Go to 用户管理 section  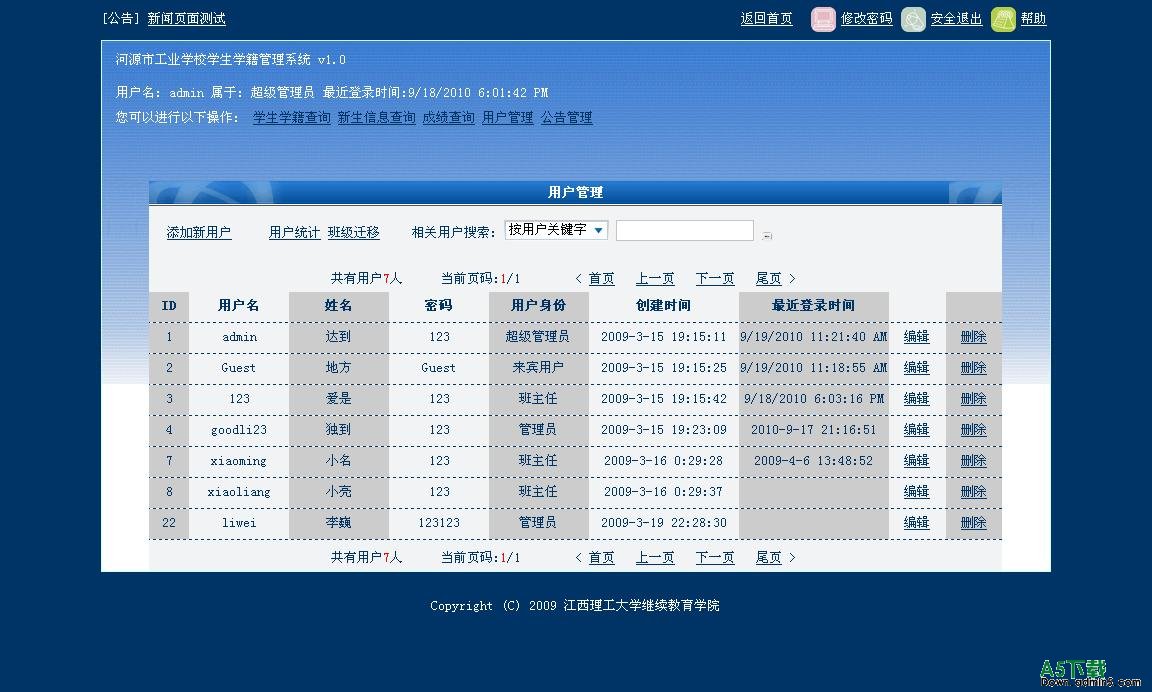508,118
